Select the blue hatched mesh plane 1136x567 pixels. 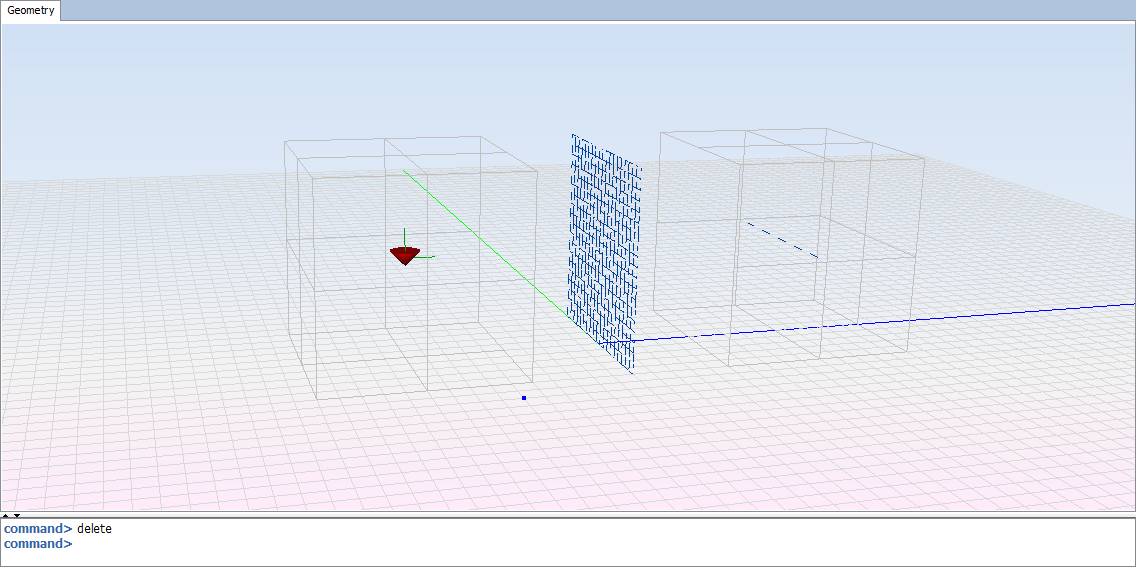(x=603, y=250)
